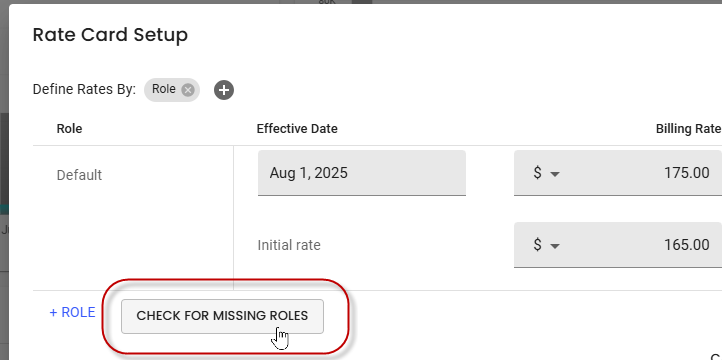Click CHECK FOR MISSING ROLES button
722x360 pixels.
[x=222, y=316]
